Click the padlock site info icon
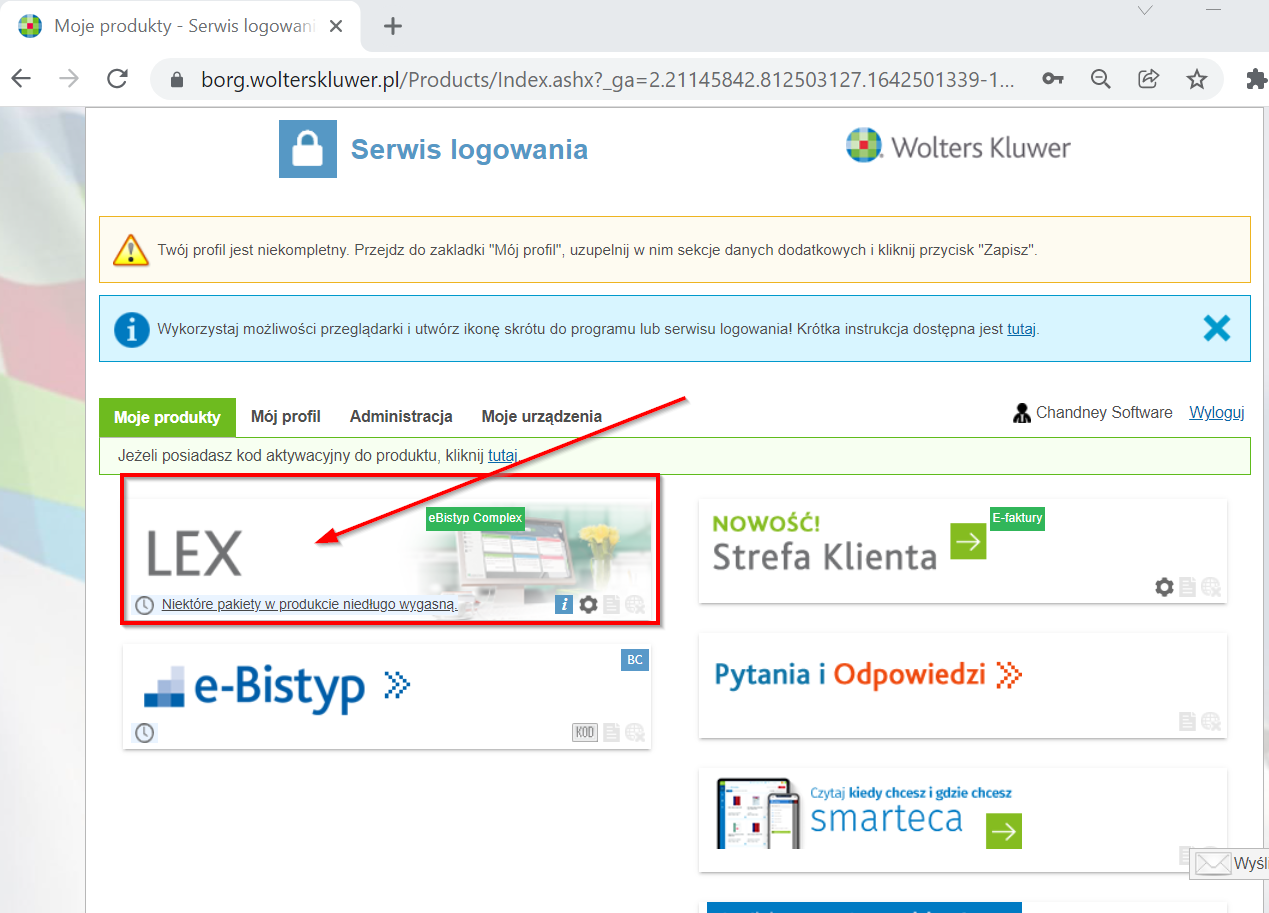1269x913 pixels. coord(178,79)
